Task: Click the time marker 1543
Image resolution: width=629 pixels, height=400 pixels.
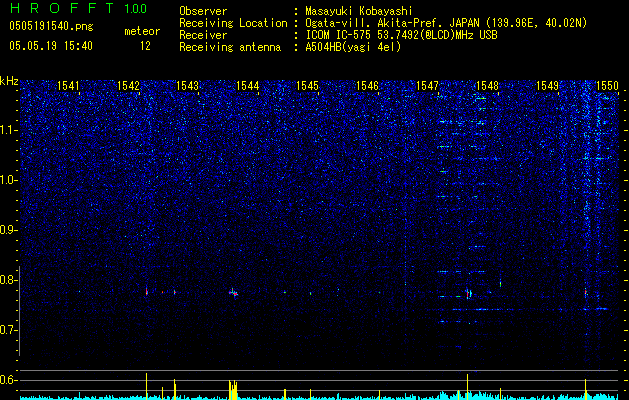Action: point(187,86)
